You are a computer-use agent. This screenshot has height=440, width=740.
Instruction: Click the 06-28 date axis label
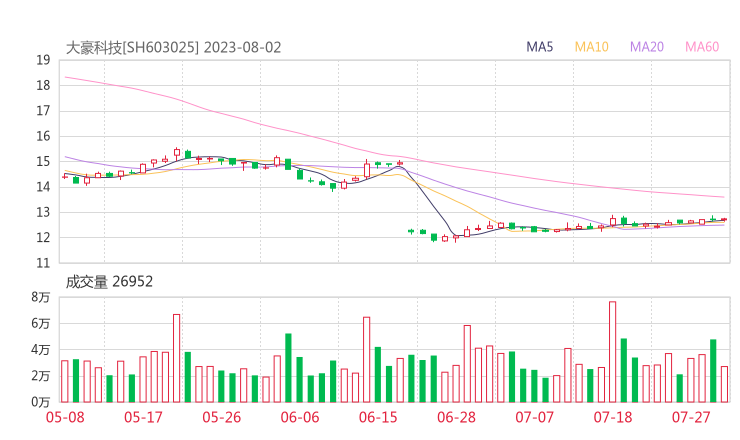(456, 417)
